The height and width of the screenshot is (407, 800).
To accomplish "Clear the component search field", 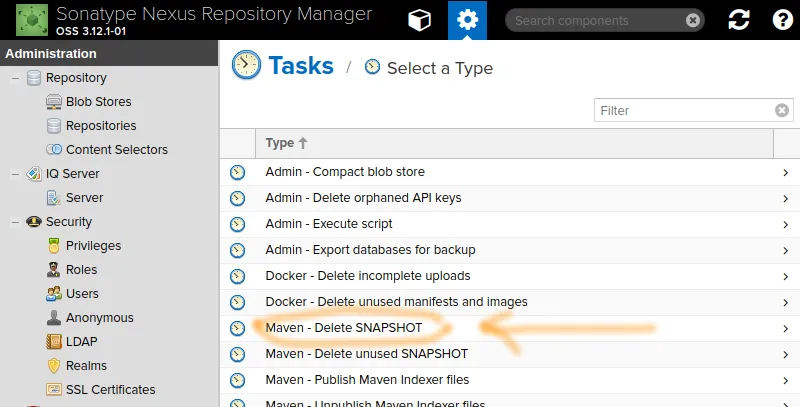I will (693, 20).
